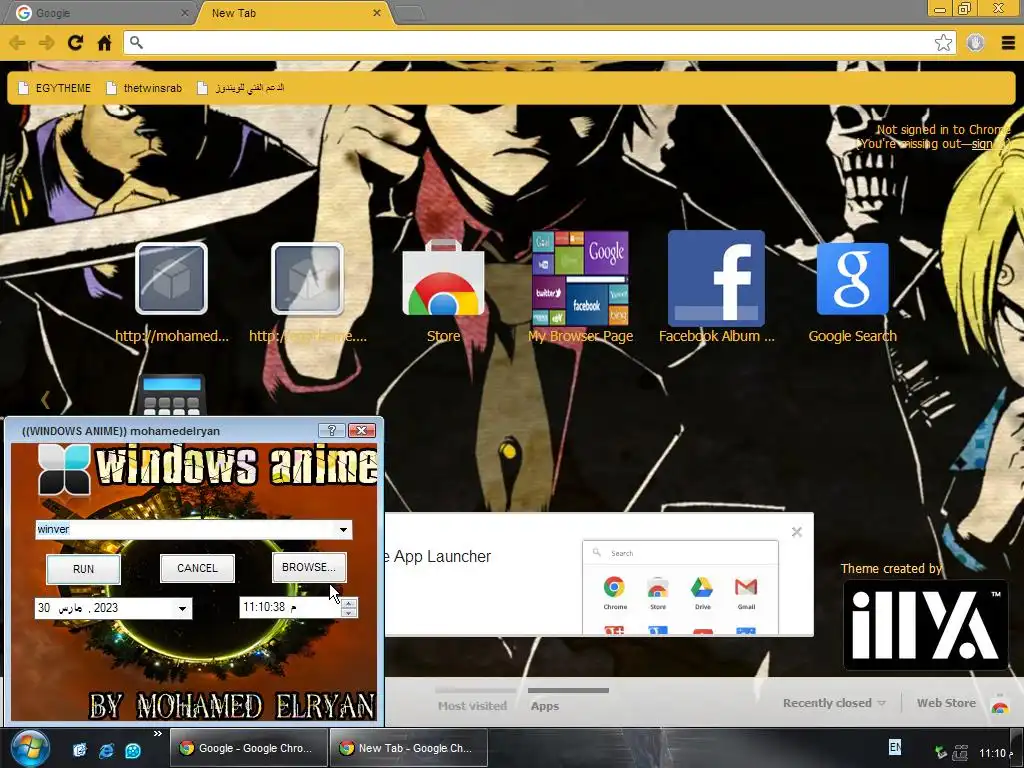Click the third quick launch icon
Screen dimensions: 1024x768
point(133,750)
